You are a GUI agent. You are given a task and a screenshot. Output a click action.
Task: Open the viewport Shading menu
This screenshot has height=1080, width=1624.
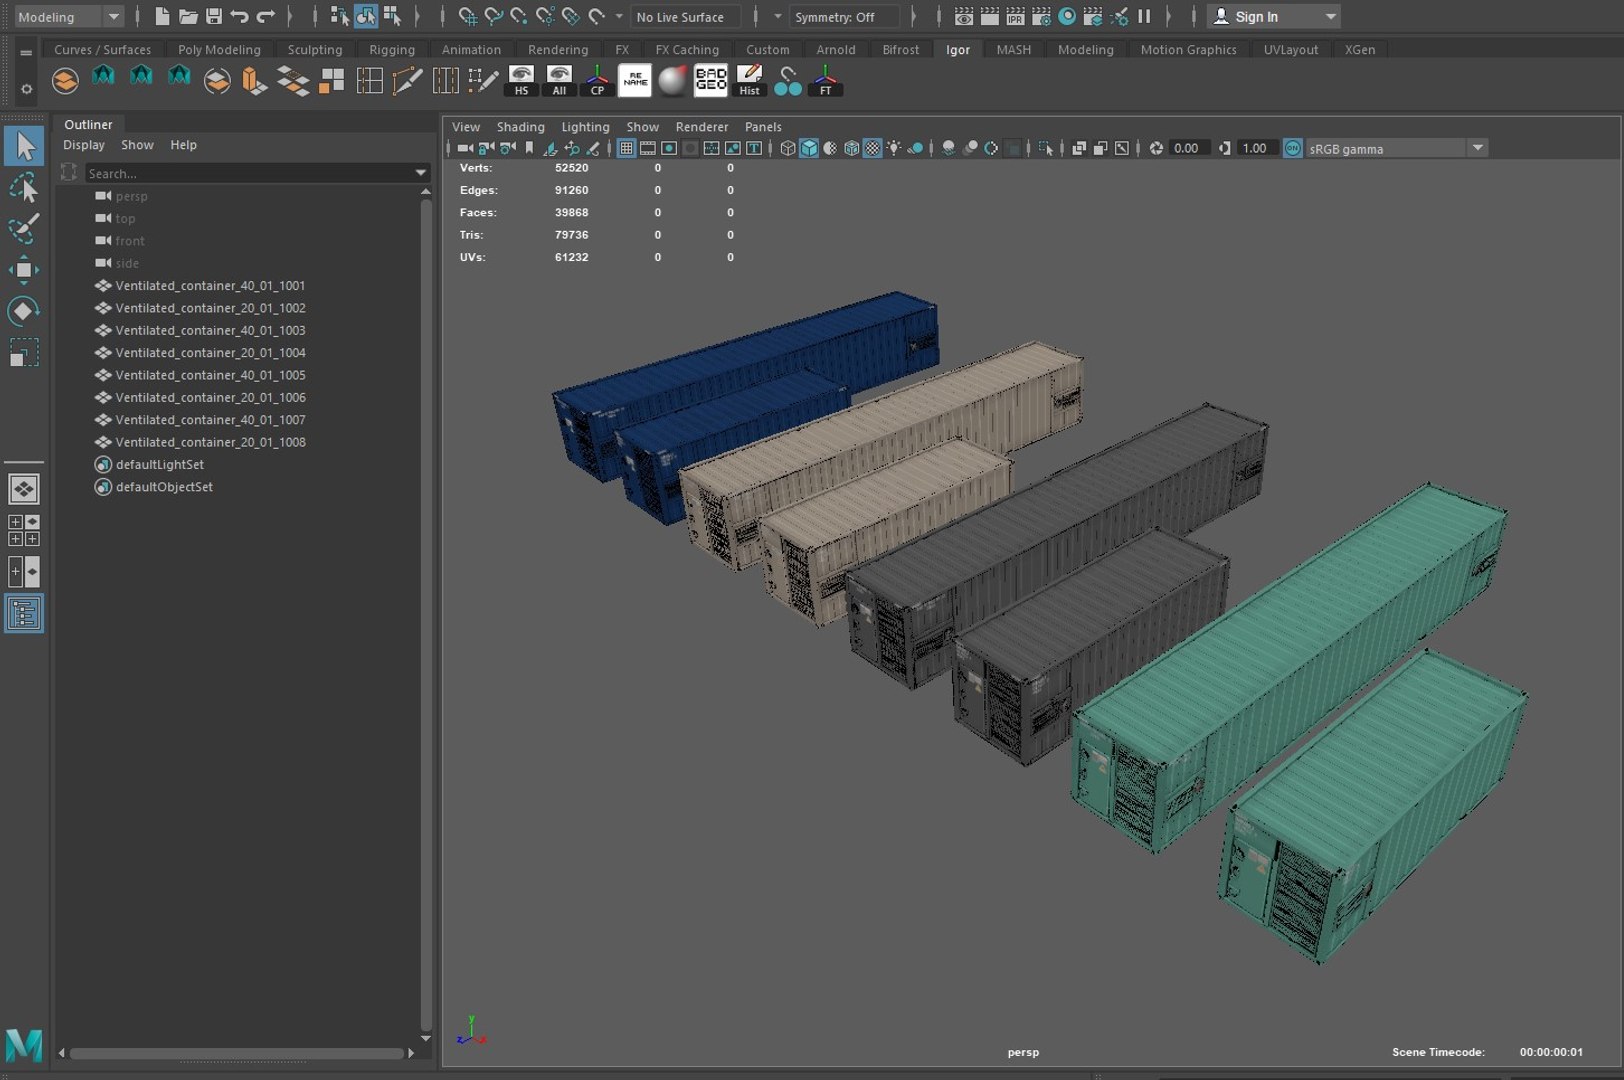520,127
